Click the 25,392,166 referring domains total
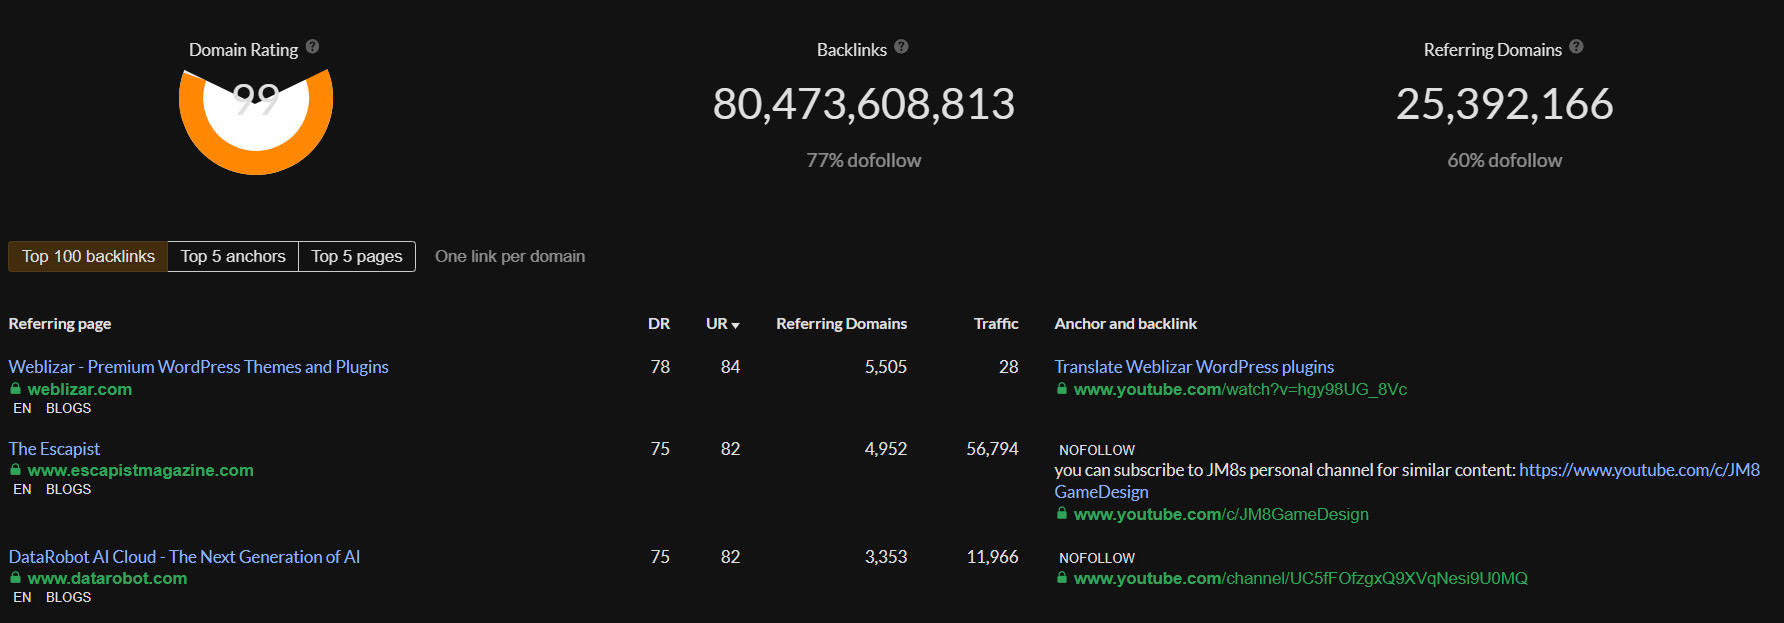Image resolution: width=1784 pixels, height=623 pixels. tap(1504, 104)
